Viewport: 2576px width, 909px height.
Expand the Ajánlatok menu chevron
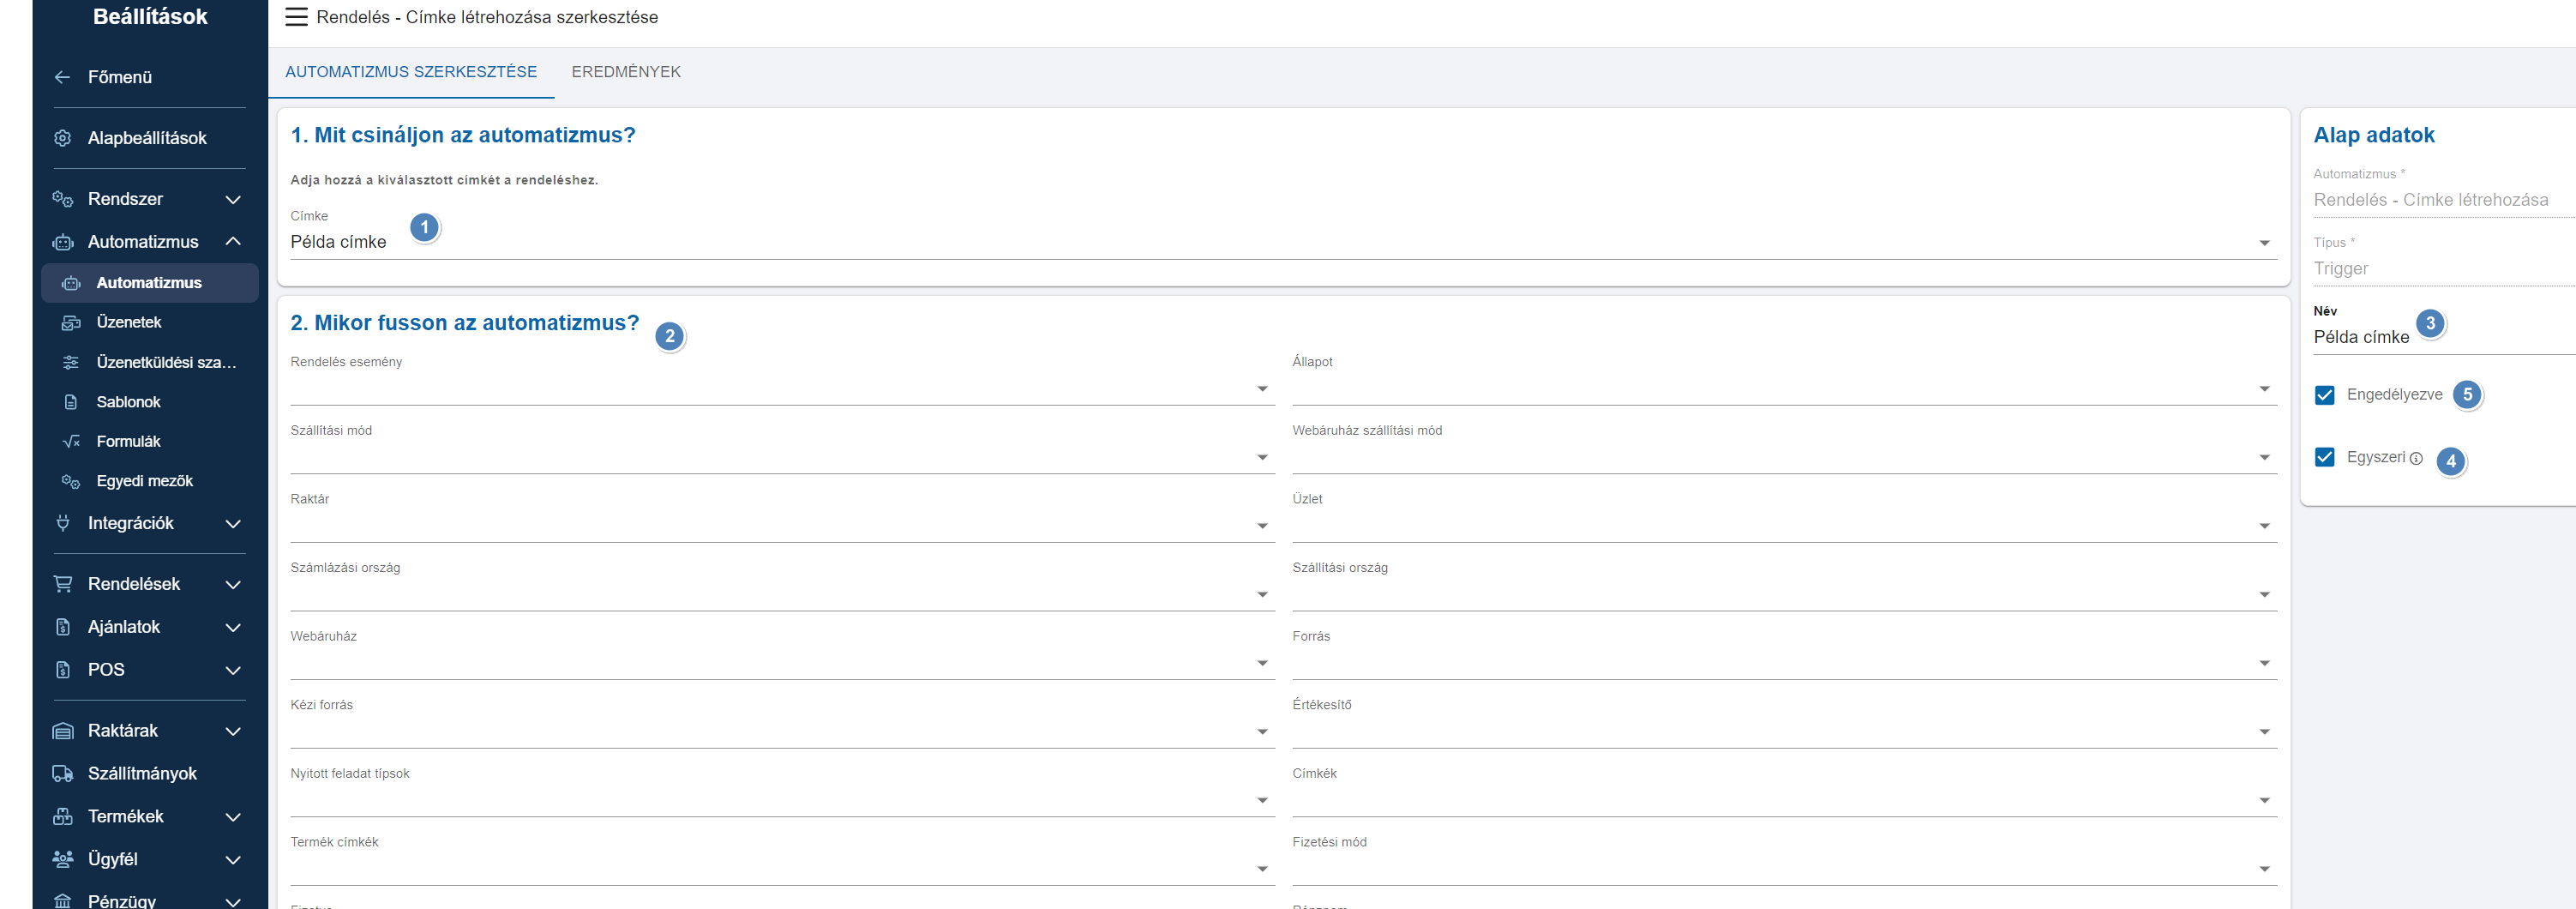click(233, 627)
